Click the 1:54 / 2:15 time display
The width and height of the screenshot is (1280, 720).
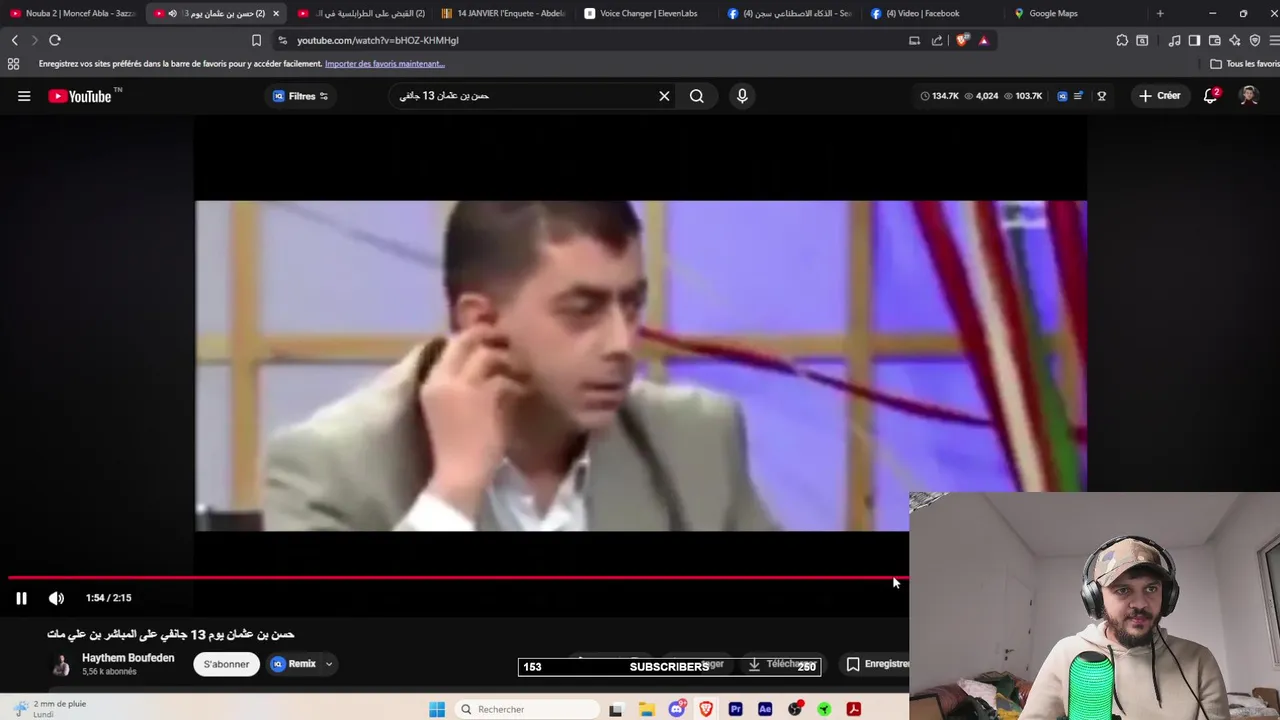click(x=108, y=598)
